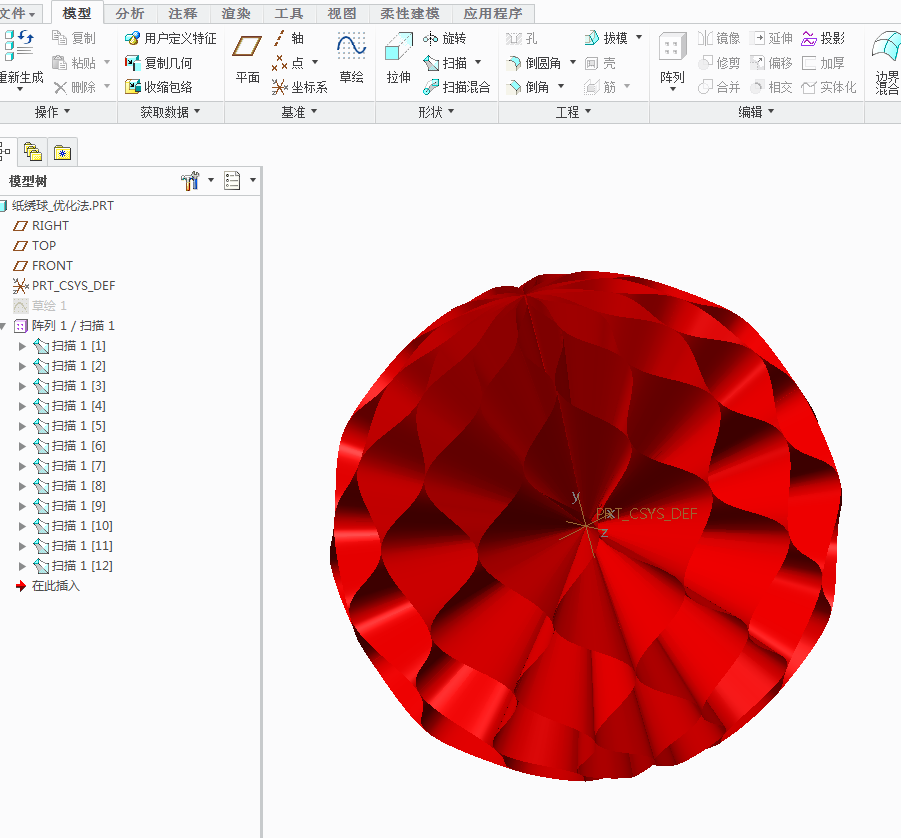Select the 坐标系 (Coordinate System) tool
Image resolution: width=901 pixels, height=838 pixels.
point(300,87)
